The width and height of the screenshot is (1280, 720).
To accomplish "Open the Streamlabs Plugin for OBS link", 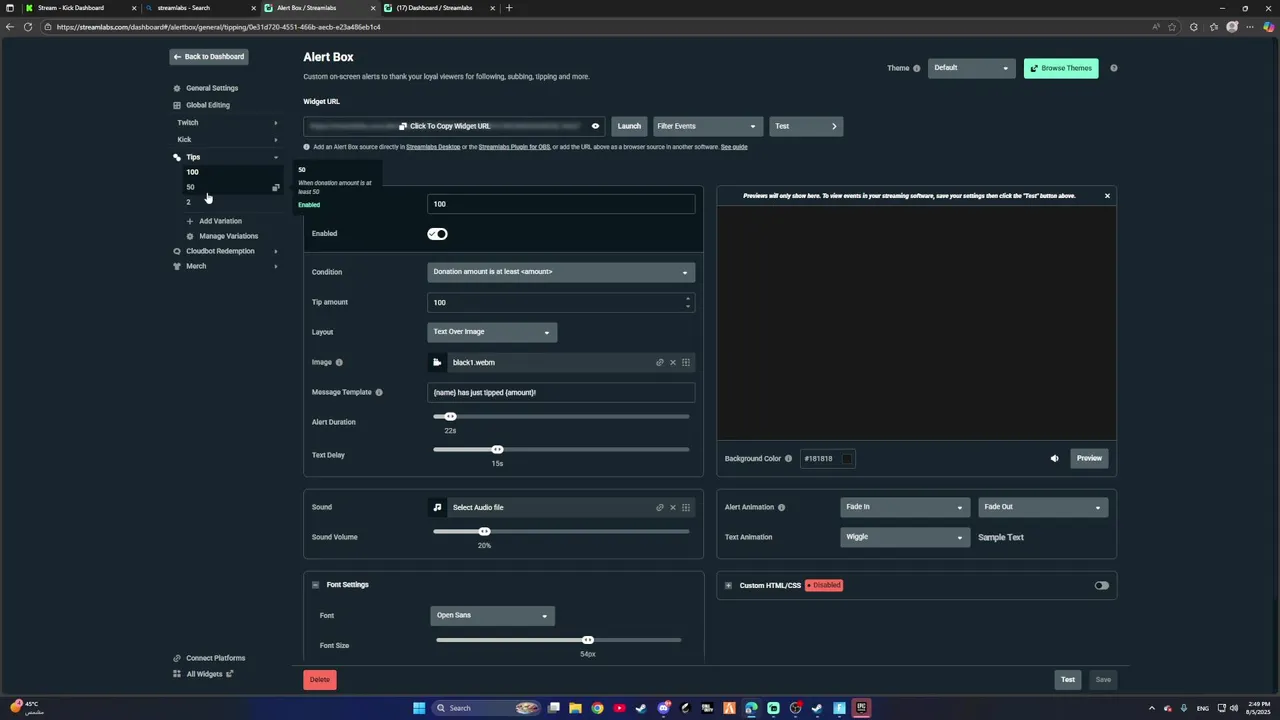I will pyautogui.click(x=514, y=147).
